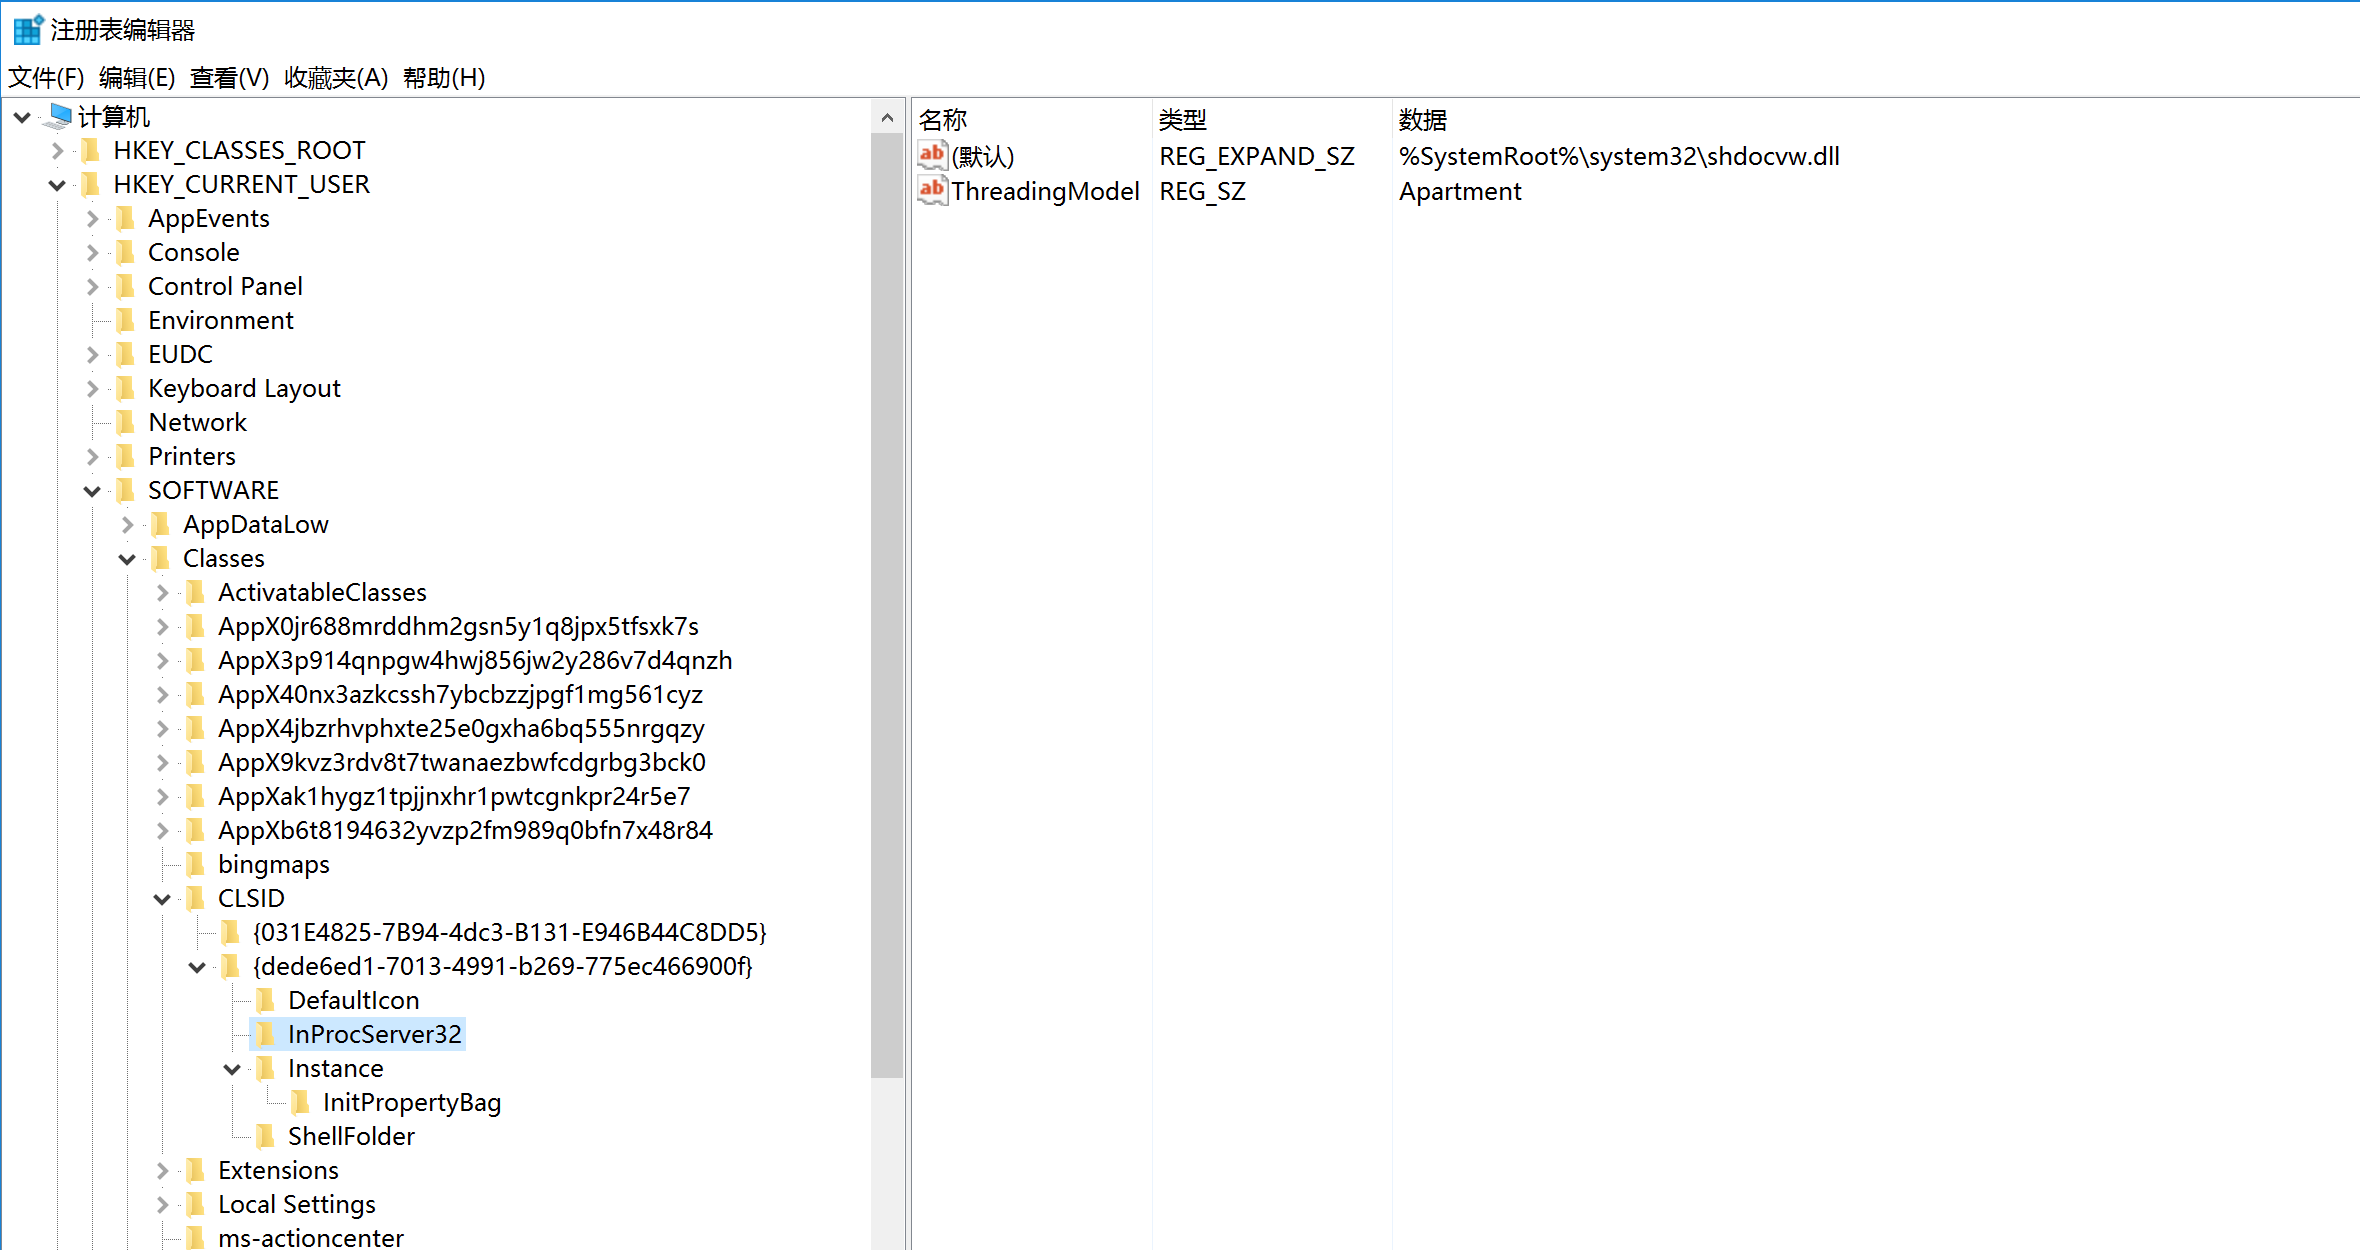Expand the Local Settings key

click(x=162, y=1205)
